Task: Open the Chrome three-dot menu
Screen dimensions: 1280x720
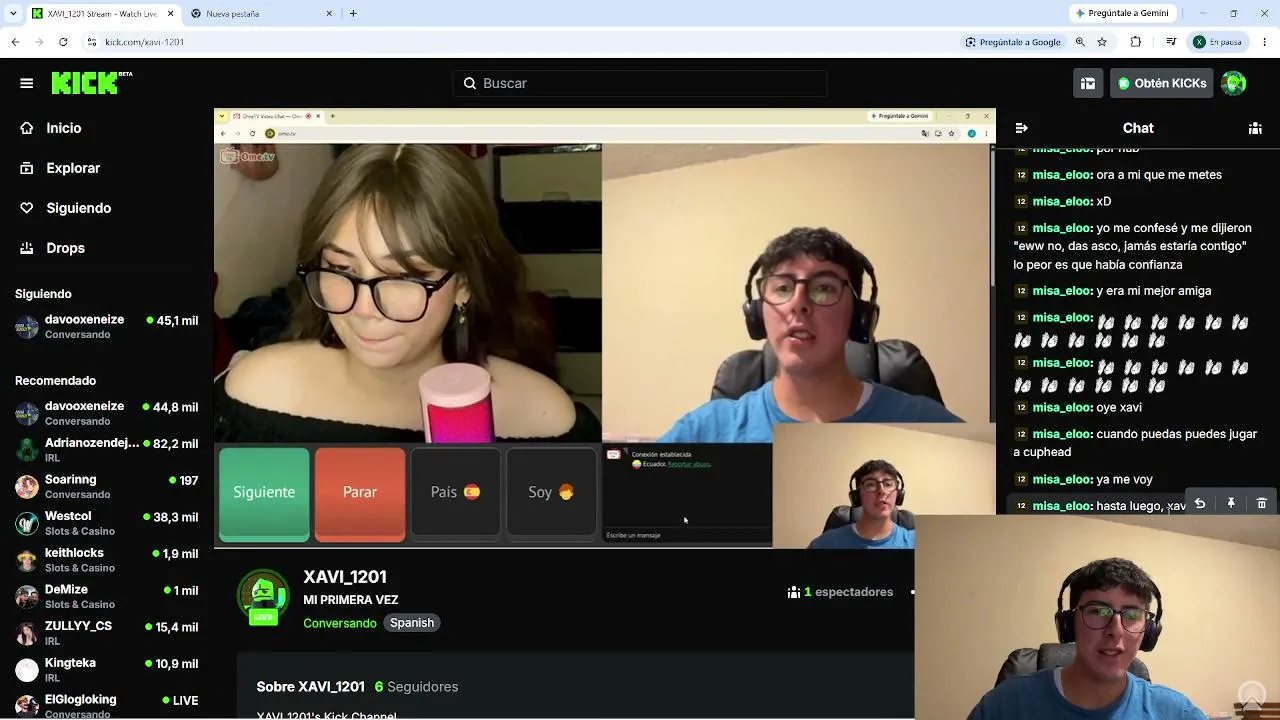Action: 1265,42
